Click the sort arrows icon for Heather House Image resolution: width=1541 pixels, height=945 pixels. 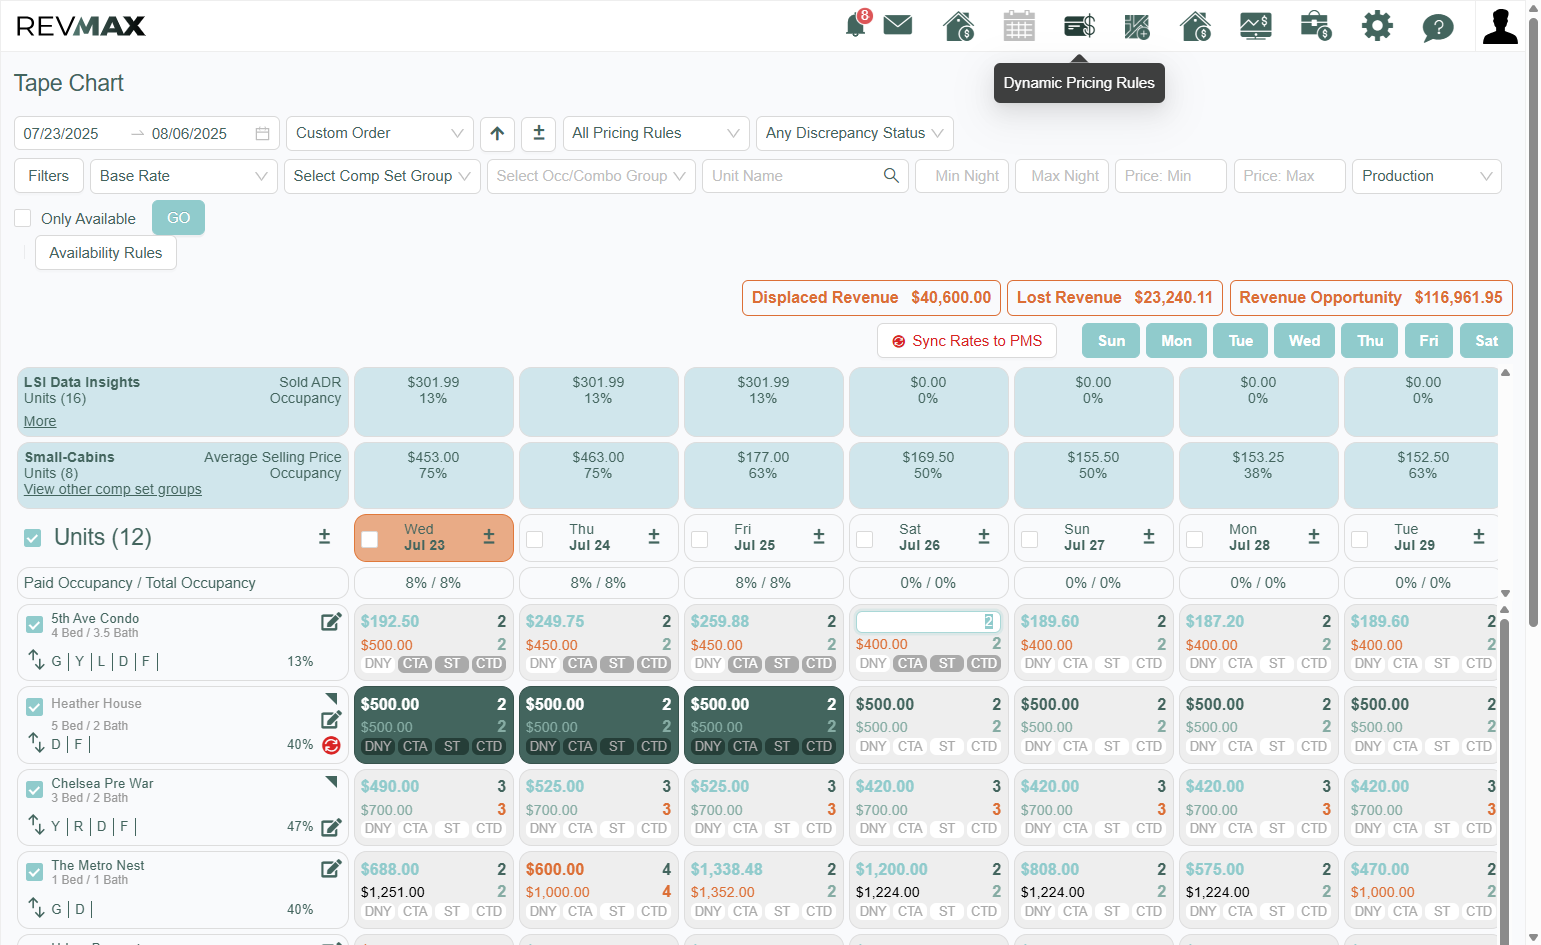coord(36,743)
